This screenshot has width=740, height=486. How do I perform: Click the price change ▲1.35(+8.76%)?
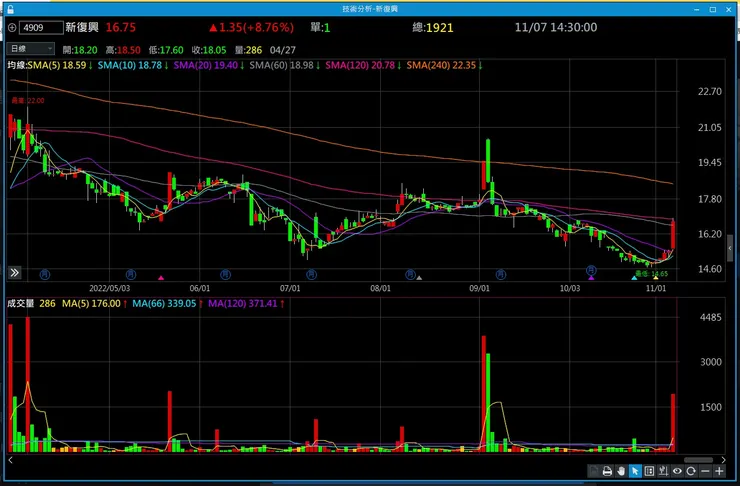[x=251, y=27]
